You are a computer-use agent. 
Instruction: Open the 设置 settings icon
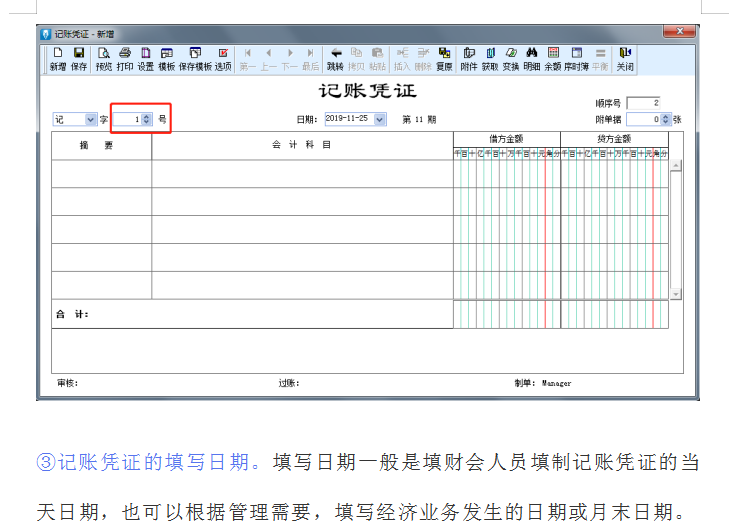146,59
